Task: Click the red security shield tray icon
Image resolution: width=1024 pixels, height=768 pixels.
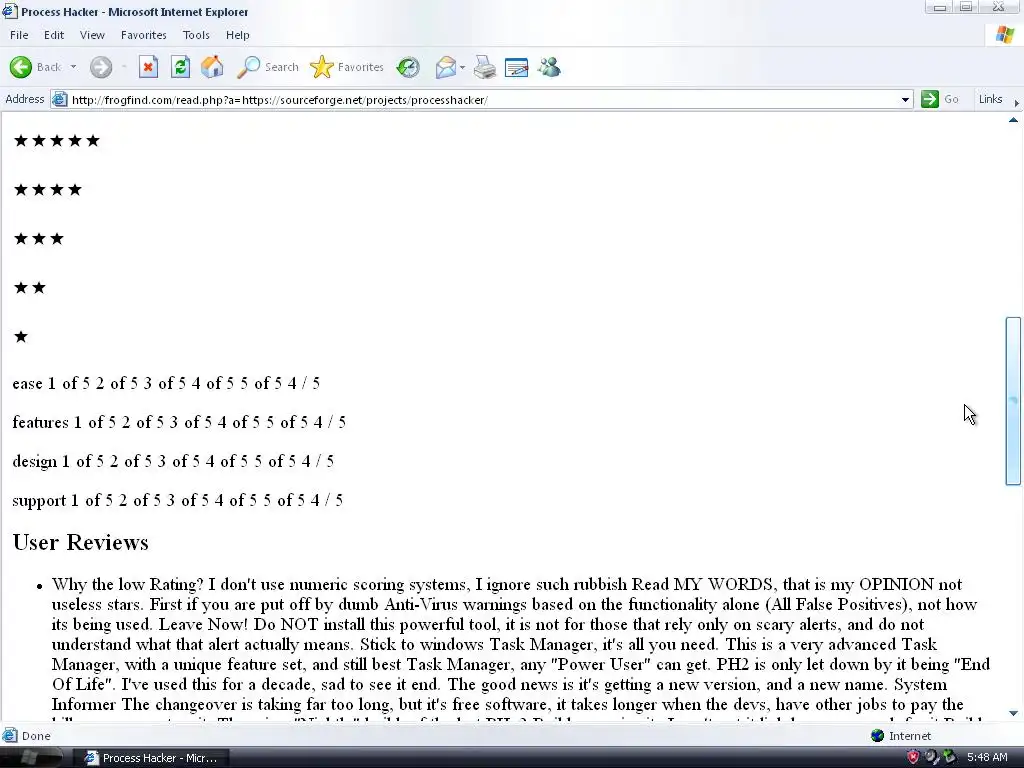Action: [913, 757]
